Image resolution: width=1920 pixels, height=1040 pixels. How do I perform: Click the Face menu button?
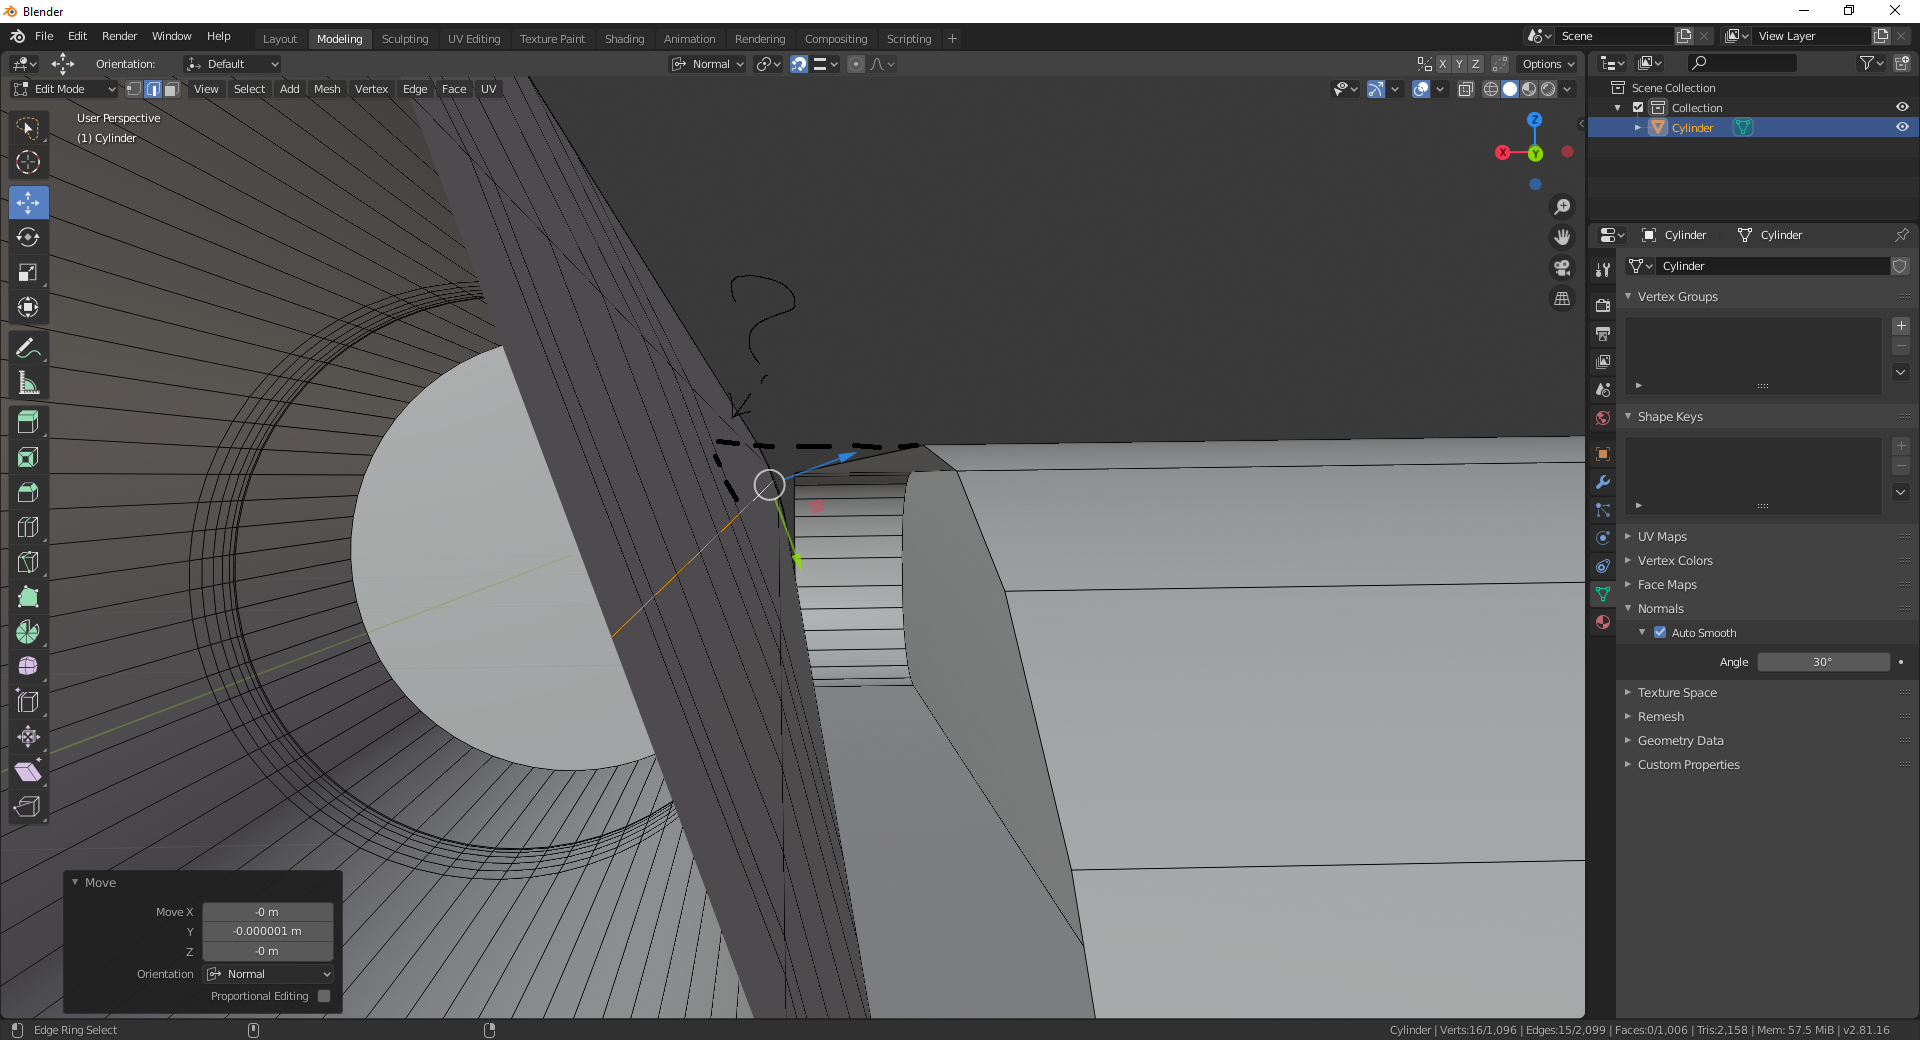coord(454,89)
